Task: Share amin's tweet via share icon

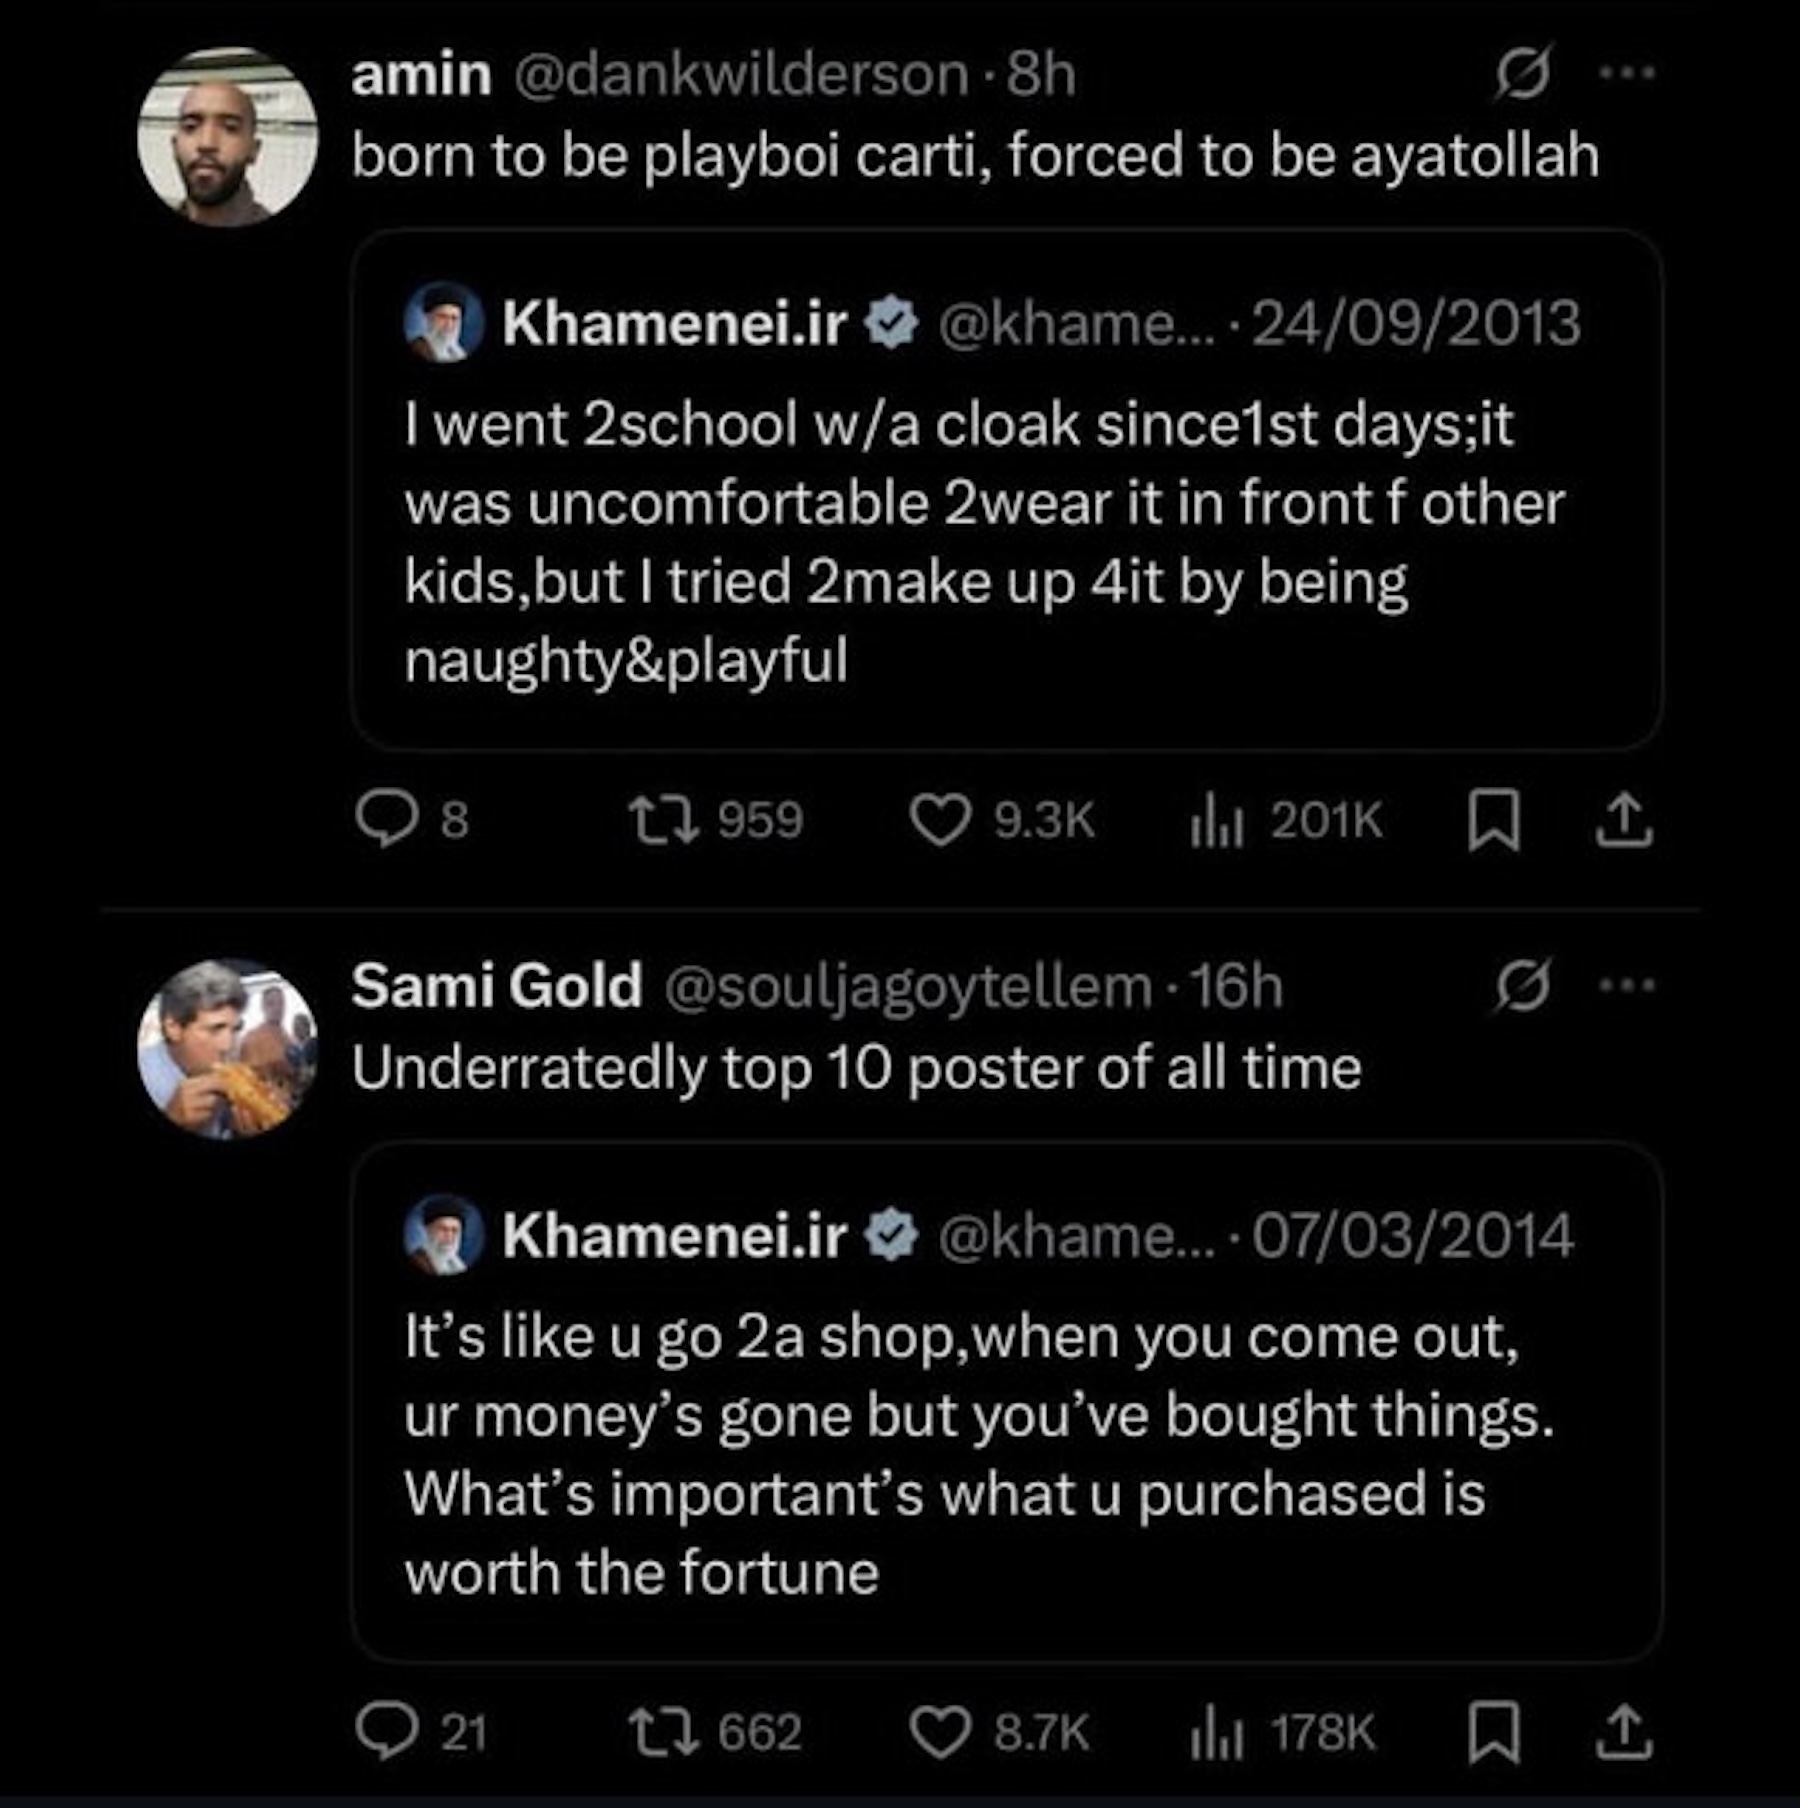Action: point(1623,820)
